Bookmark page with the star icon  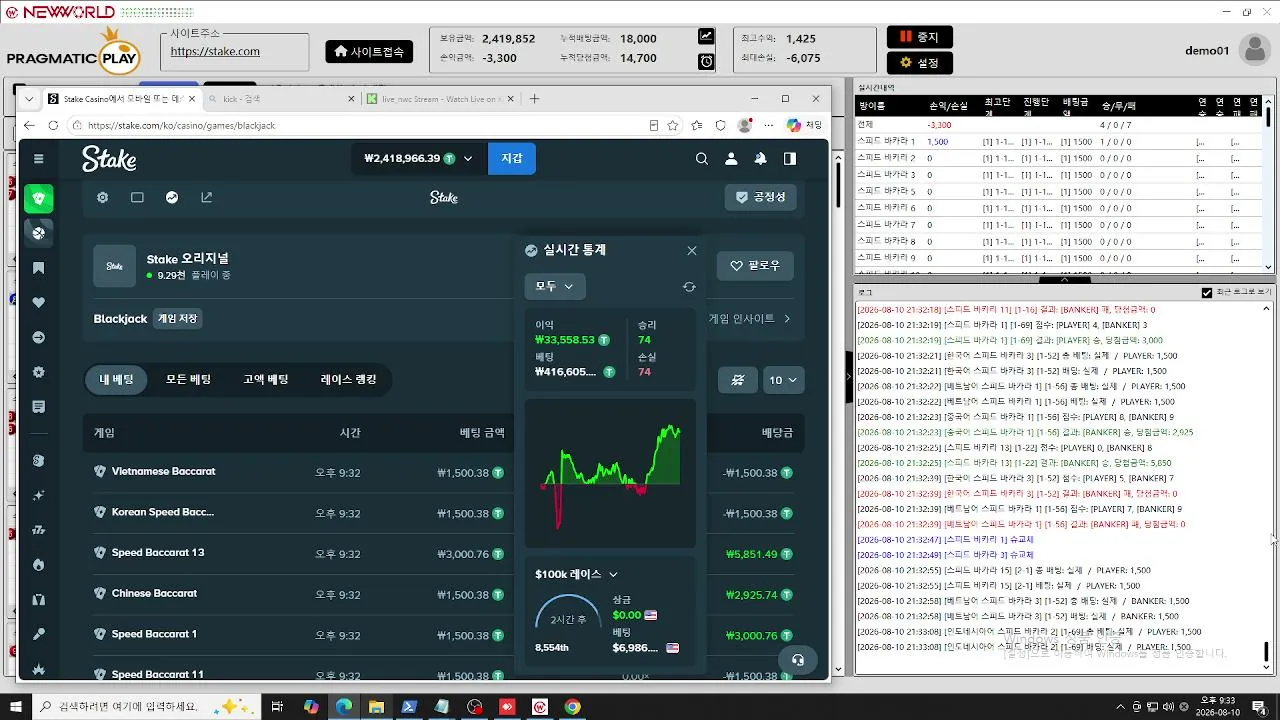tap(673, 125)
